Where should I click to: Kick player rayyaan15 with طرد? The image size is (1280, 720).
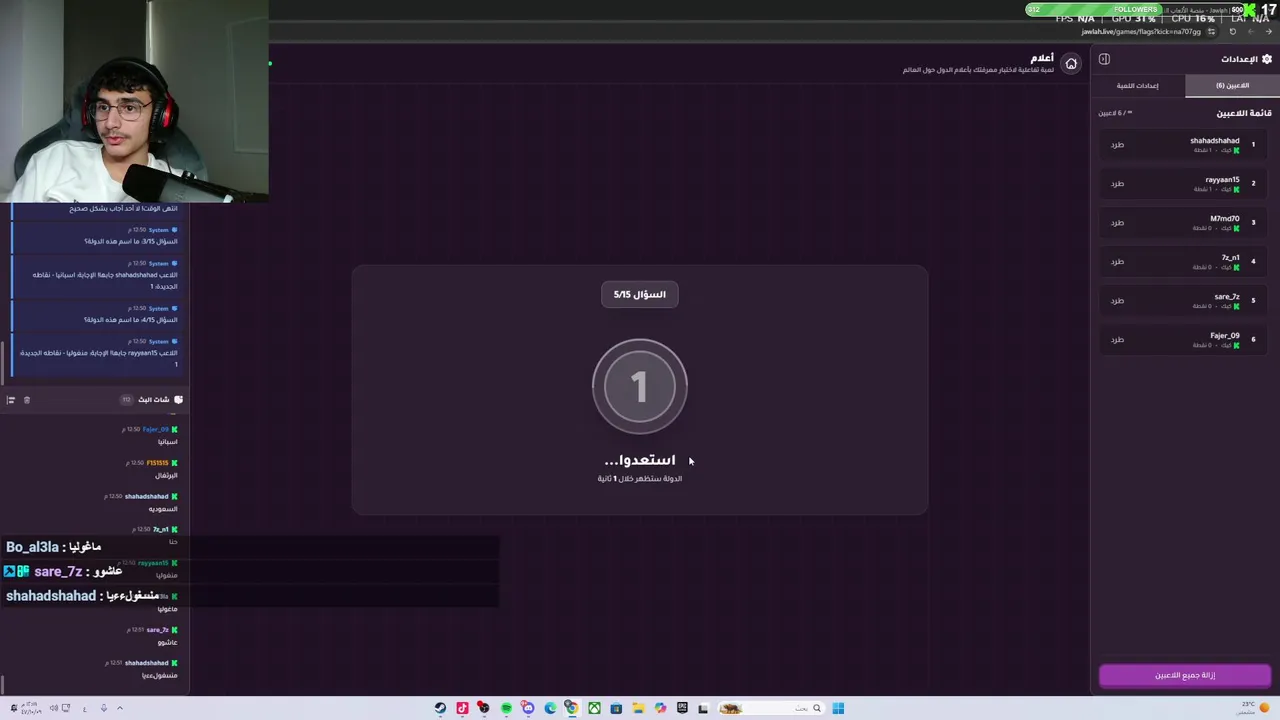pyautogui.click(x=1117, y=184)
